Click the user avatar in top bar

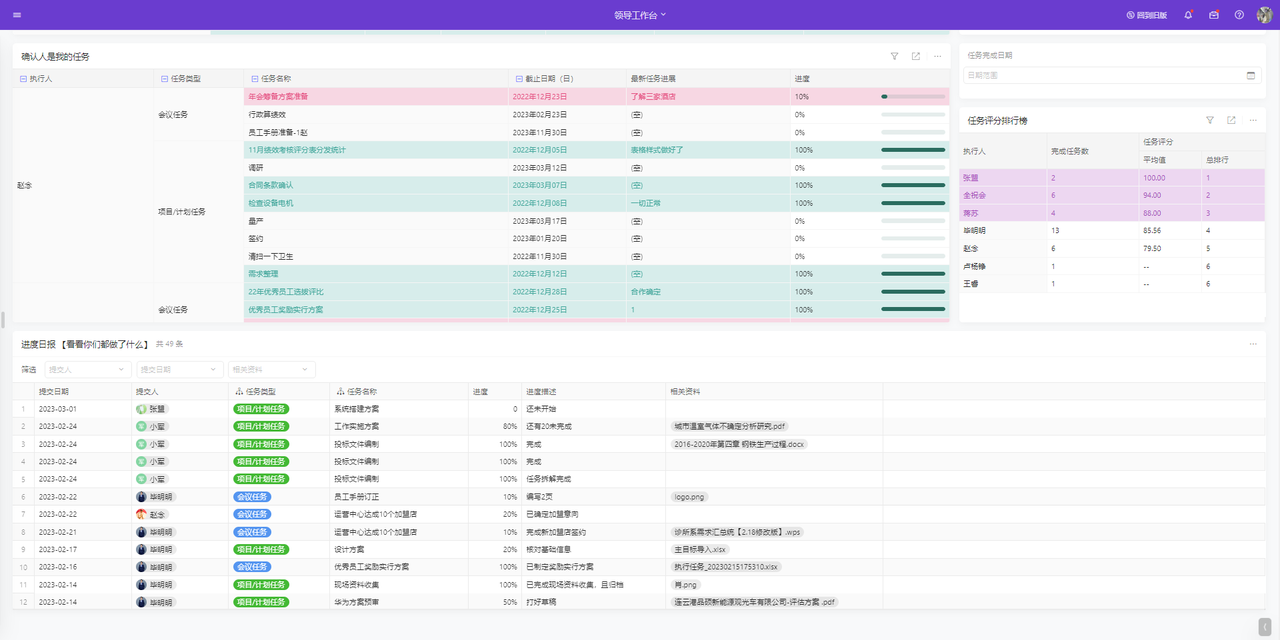(1264, 15)
